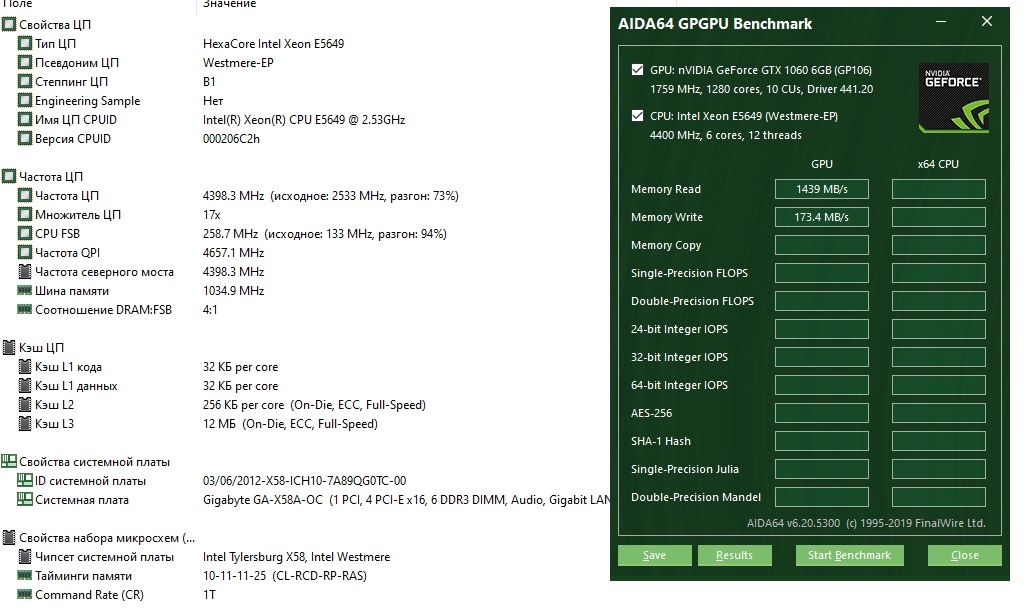Click Start Benchmark
The width and height of the screenshot is (1035, 615).
(x=849, y=556)
